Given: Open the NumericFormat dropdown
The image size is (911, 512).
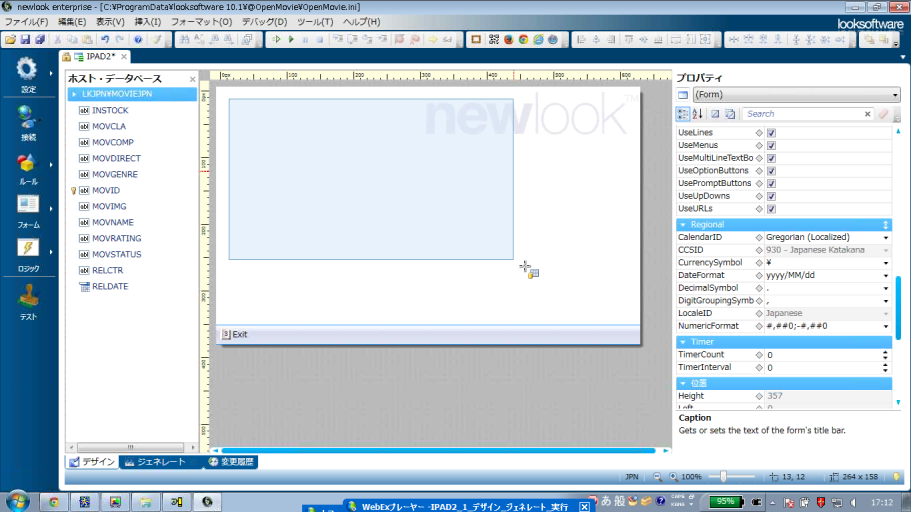Looking at the screenshot, I should click(885, 327).
